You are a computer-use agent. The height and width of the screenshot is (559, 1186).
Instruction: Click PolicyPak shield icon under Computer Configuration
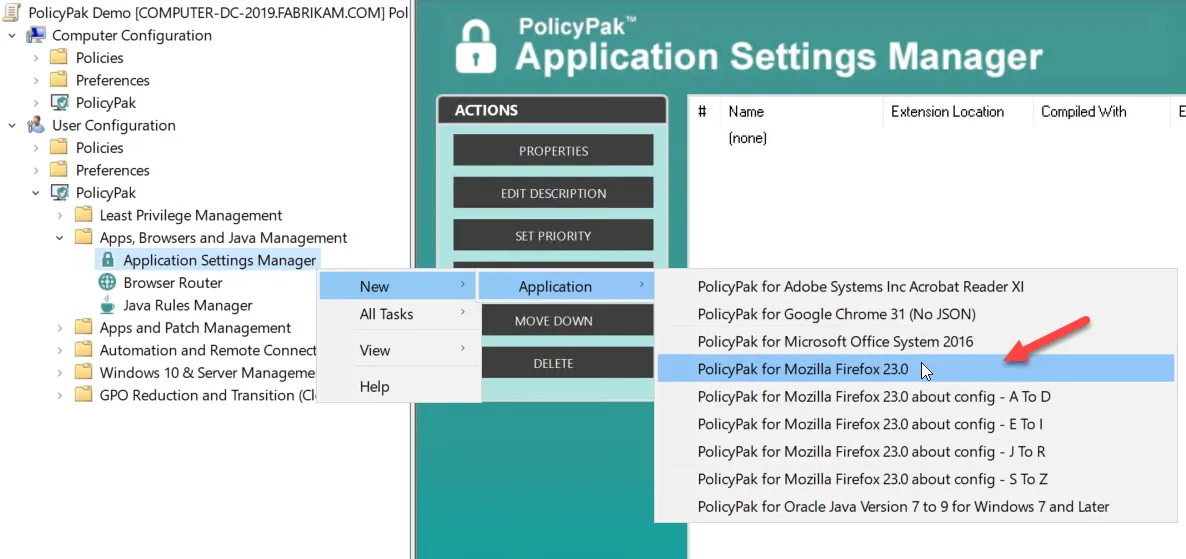[59, 103]
